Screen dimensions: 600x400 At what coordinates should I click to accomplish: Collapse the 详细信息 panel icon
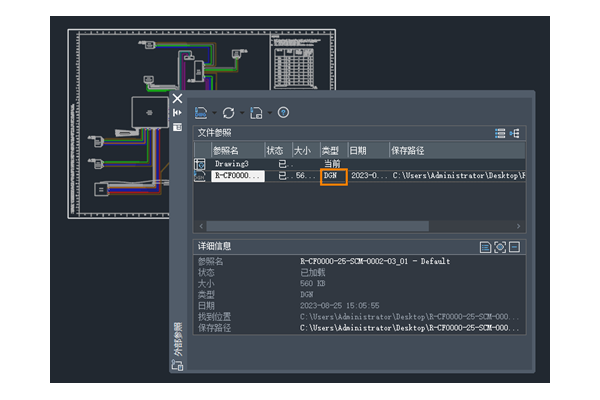pyautogui.click(x=514, y=247)
